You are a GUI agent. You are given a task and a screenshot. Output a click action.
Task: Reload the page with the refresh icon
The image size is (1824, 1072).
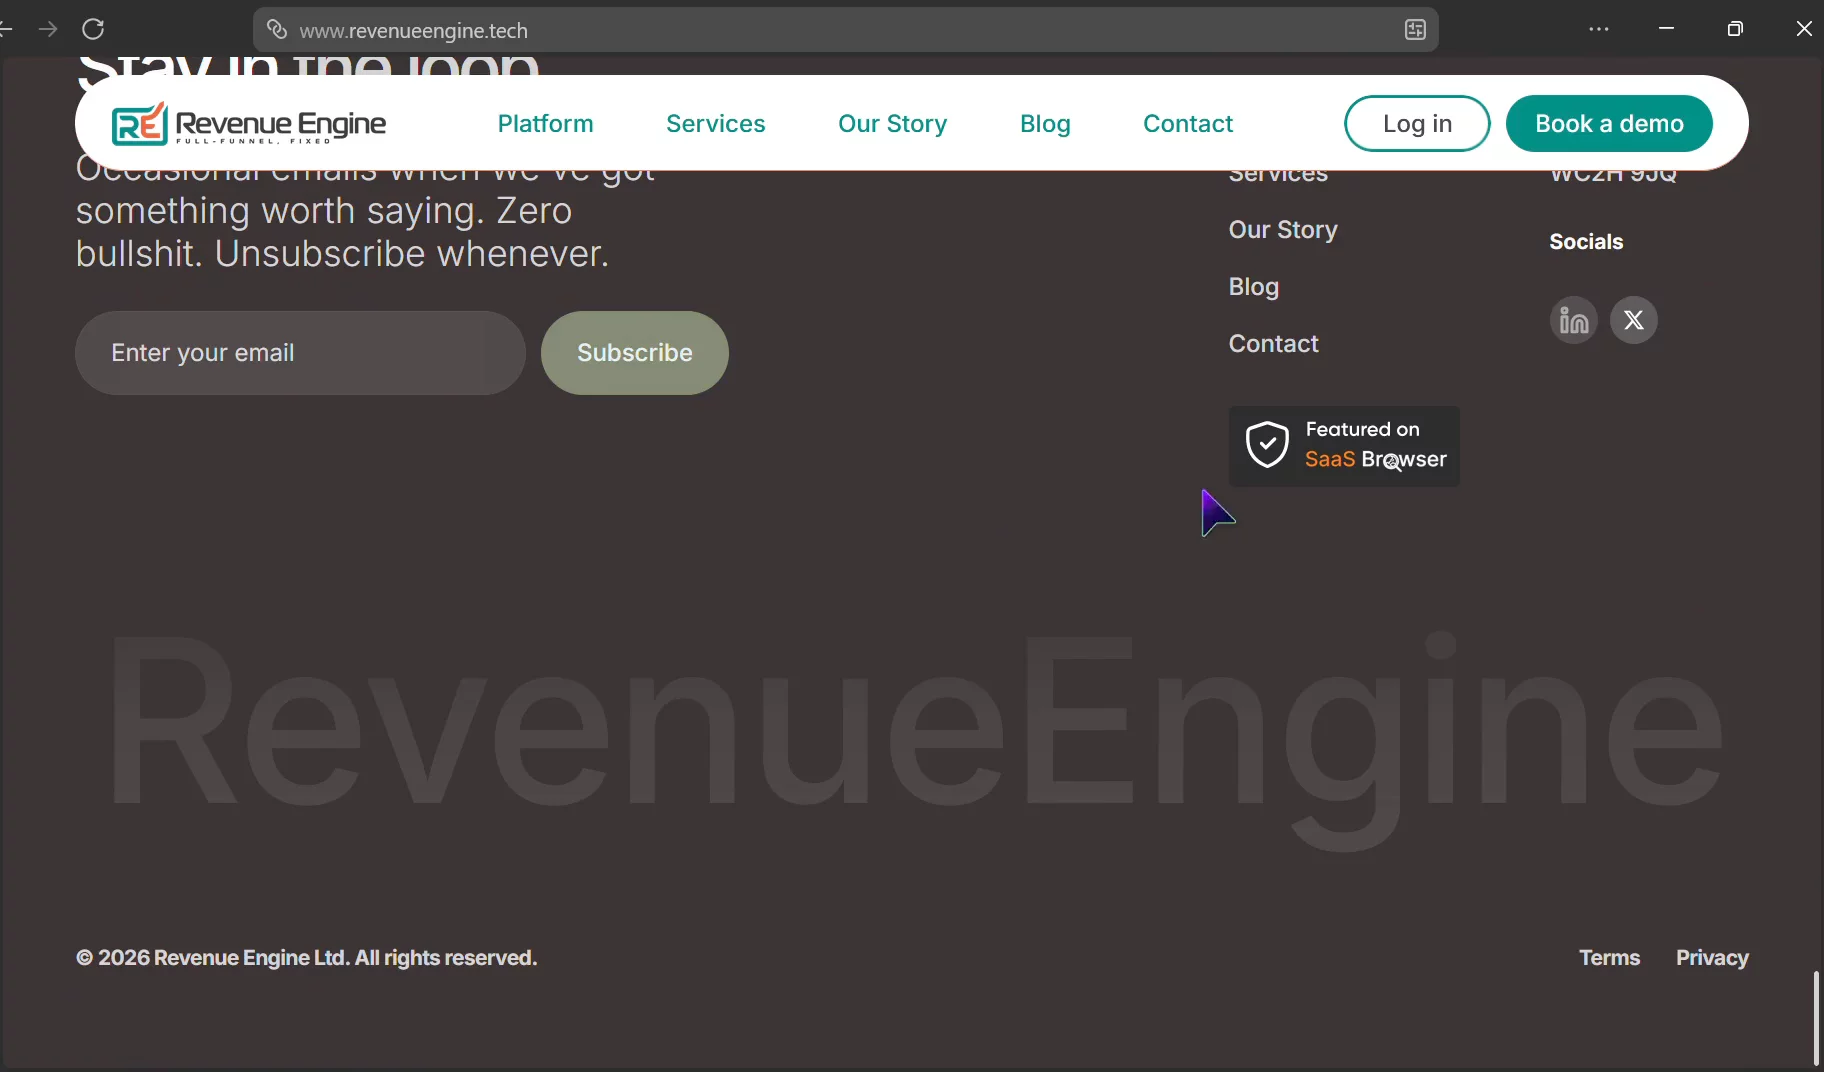93,29
